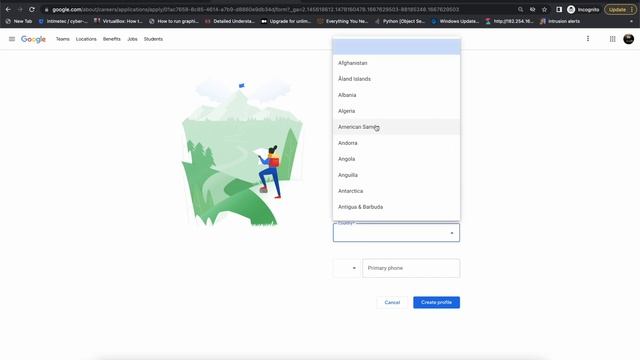Open the Google apps grid icon
The height and width of the screenshot is (360, 640).
tap(612, 39)
